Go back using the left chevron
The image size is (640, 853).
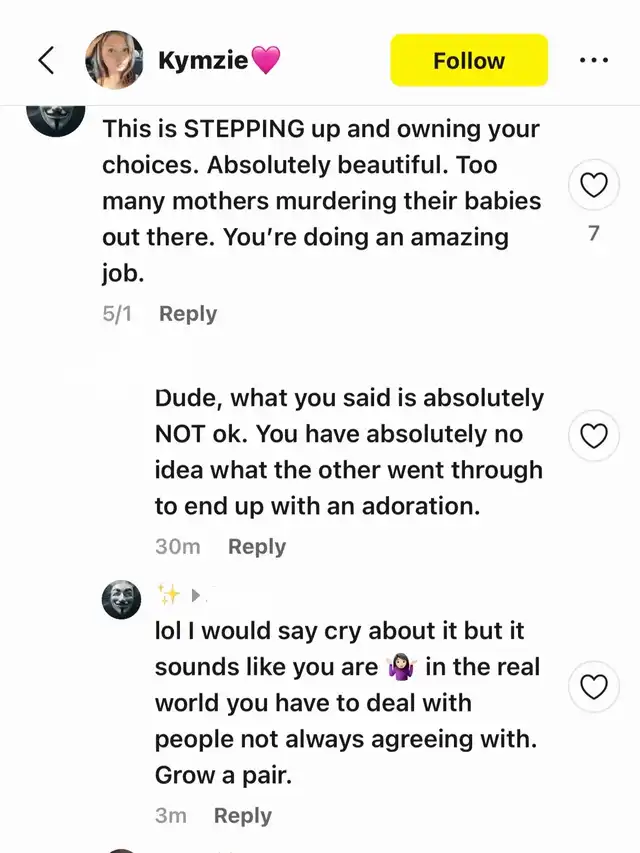(x=46, y=60)
